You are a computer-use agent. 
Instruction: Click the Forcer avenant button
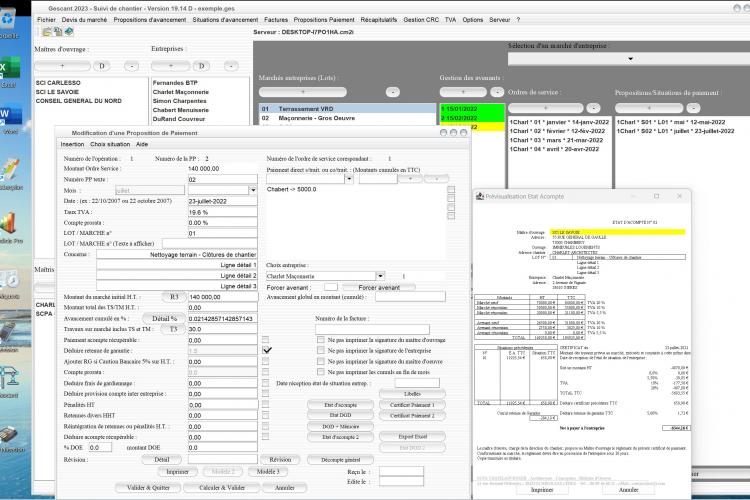[379, 287]
